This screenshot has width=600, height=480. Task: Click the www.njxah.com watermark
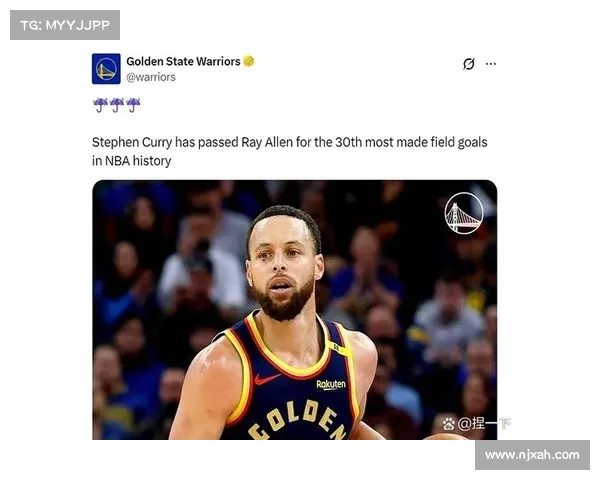point(532,455)
